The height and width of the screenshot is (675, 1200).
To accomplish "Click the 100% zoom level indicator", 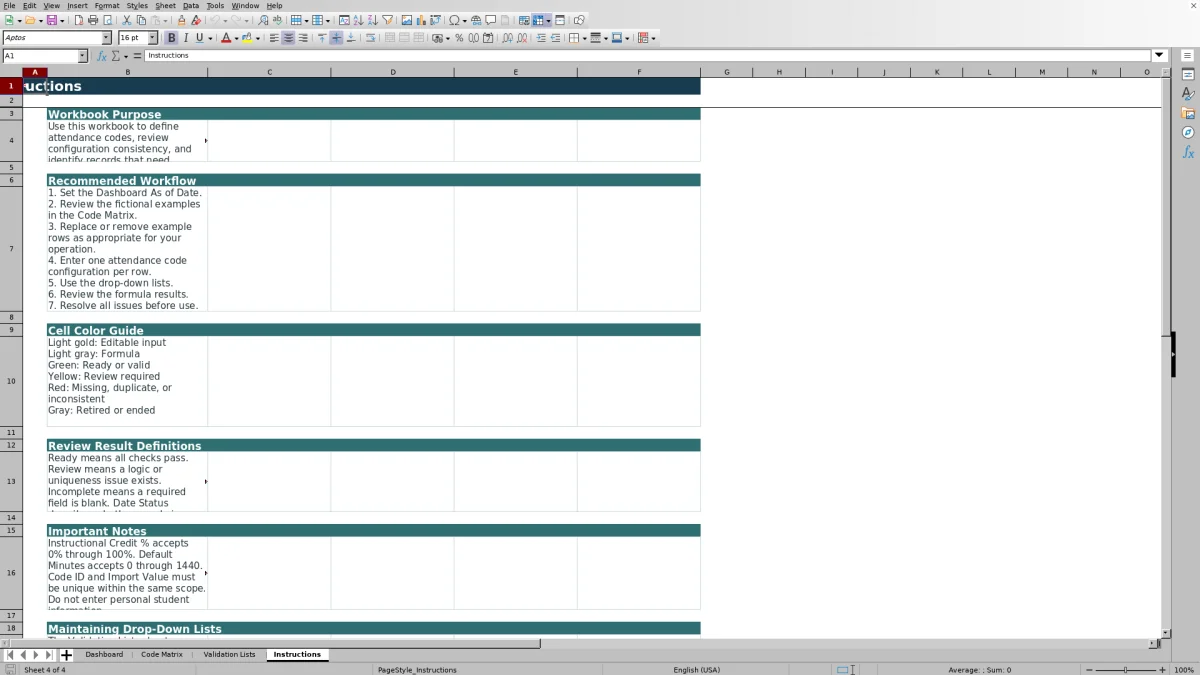I will 1184,670.
